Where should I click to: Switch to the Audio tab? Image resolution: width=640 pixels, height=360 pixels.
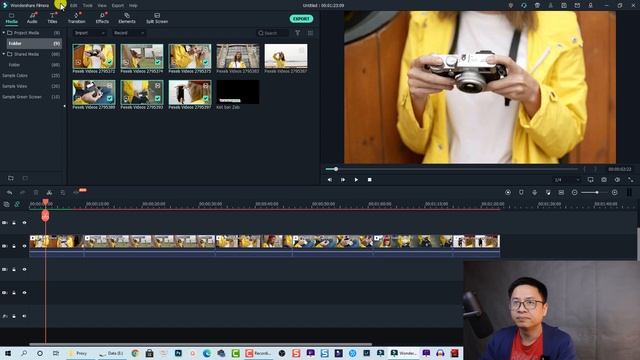tap(32, 18)
